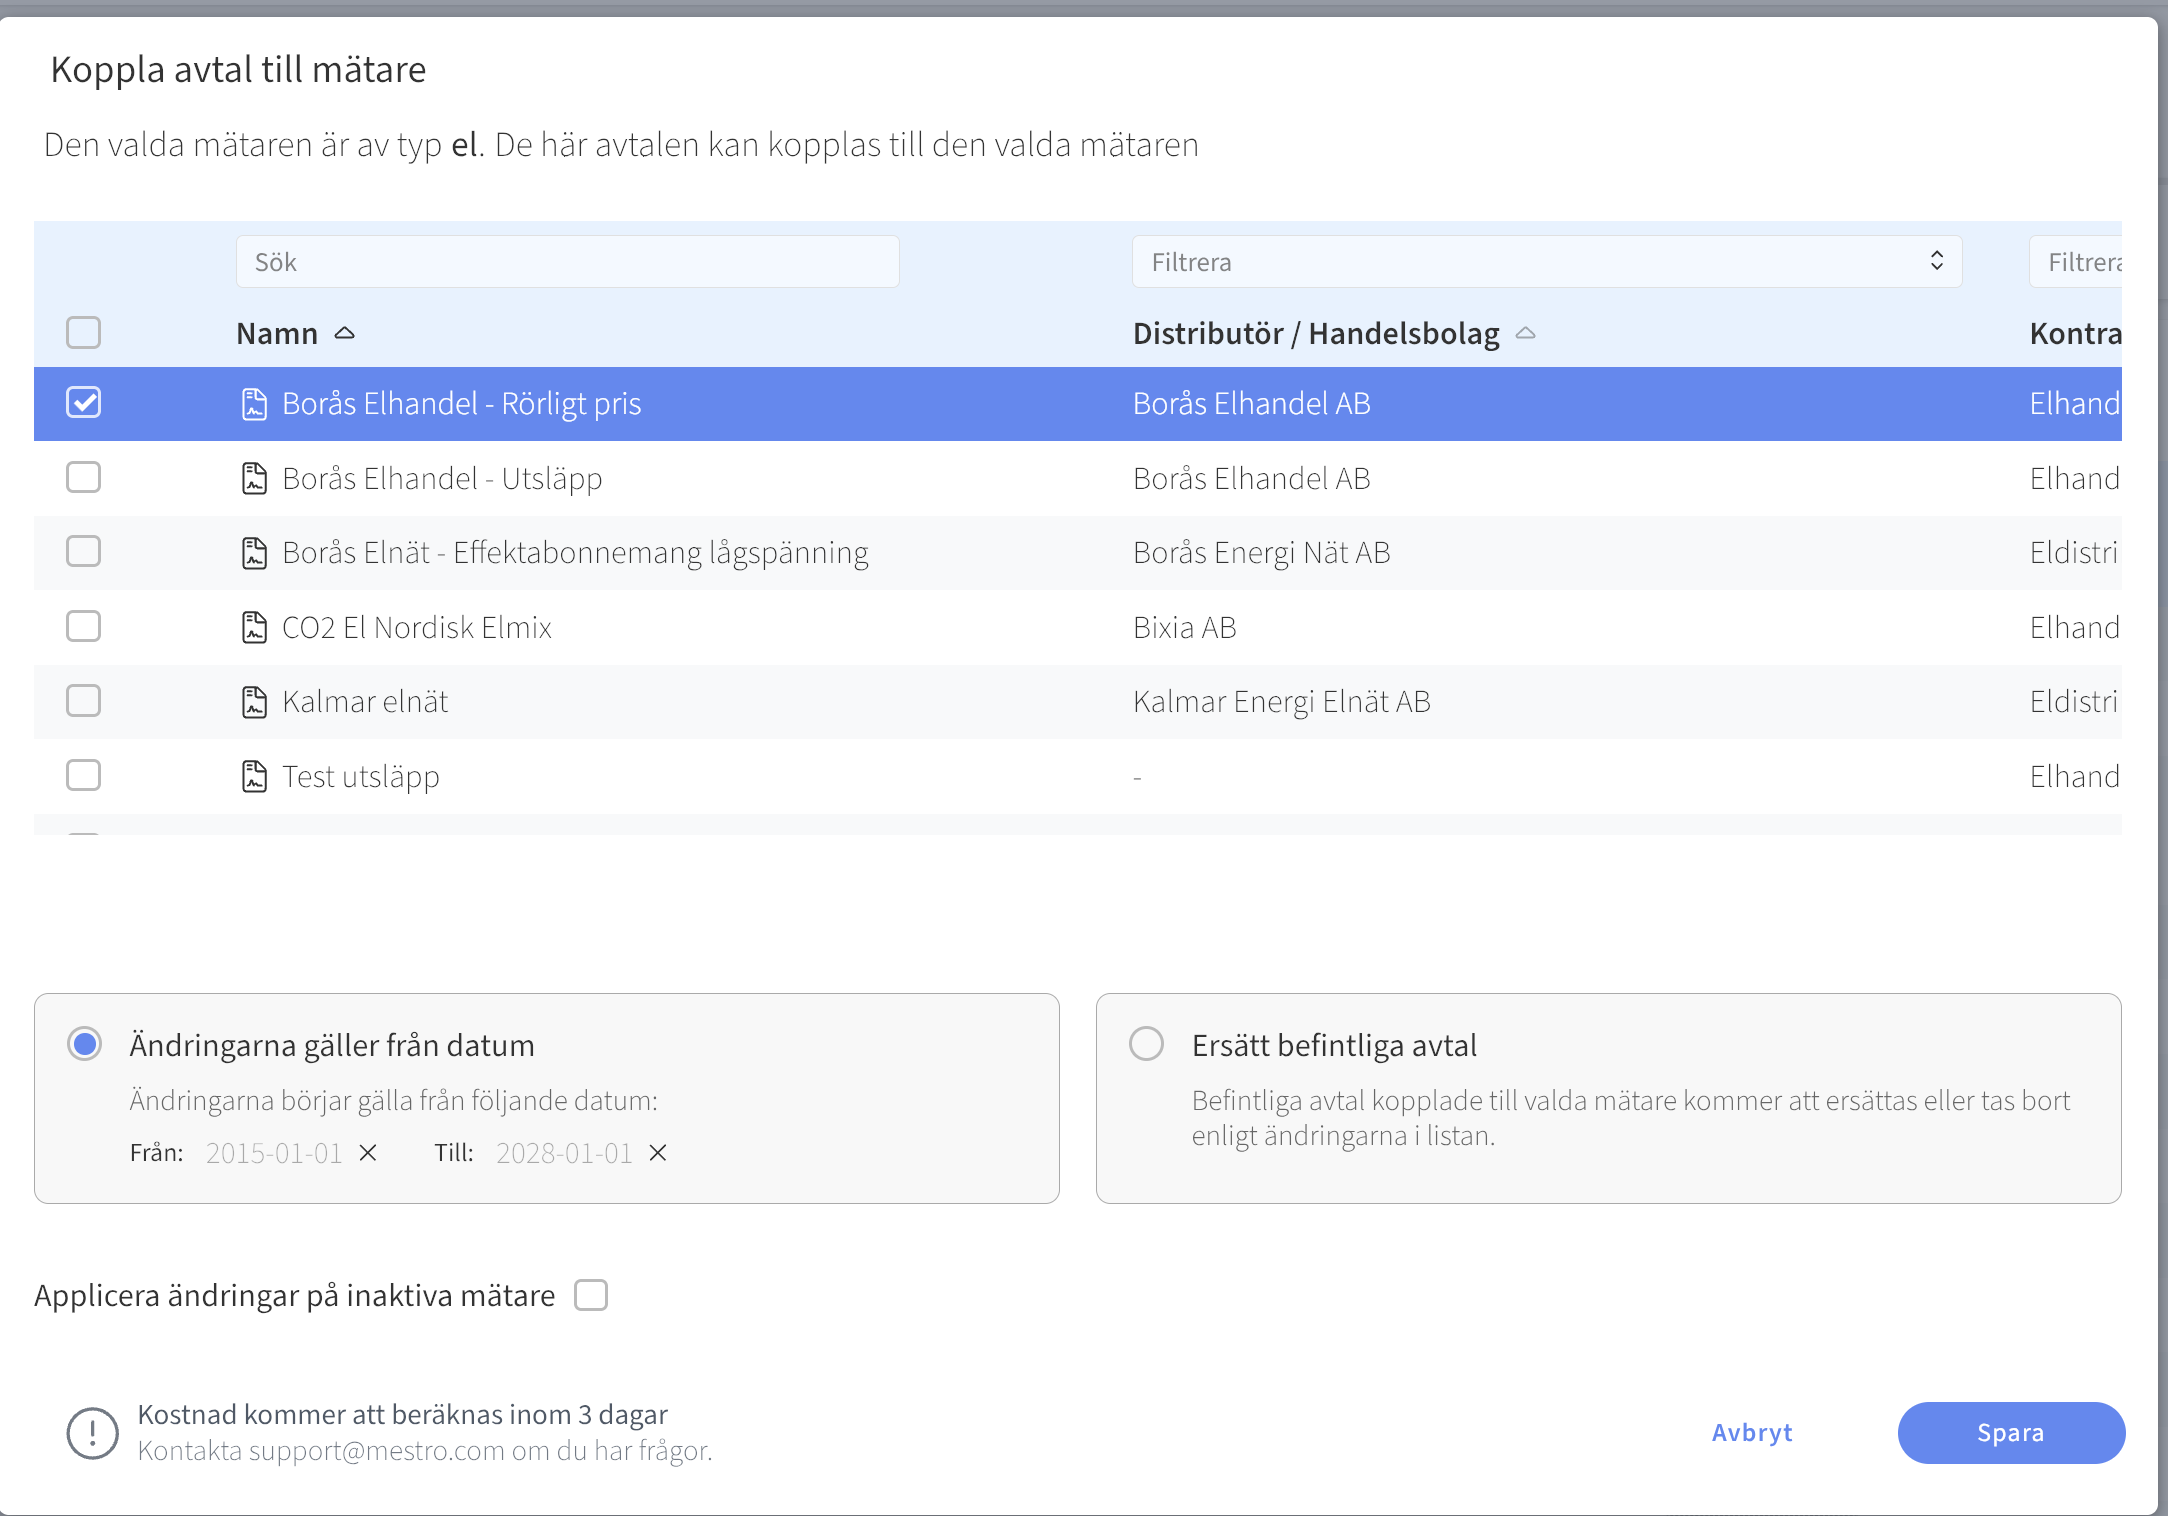Screen dimensions: 2168x1516
Task: Click the Ersätt befintliga avtal option card
Action: 1608,1098
